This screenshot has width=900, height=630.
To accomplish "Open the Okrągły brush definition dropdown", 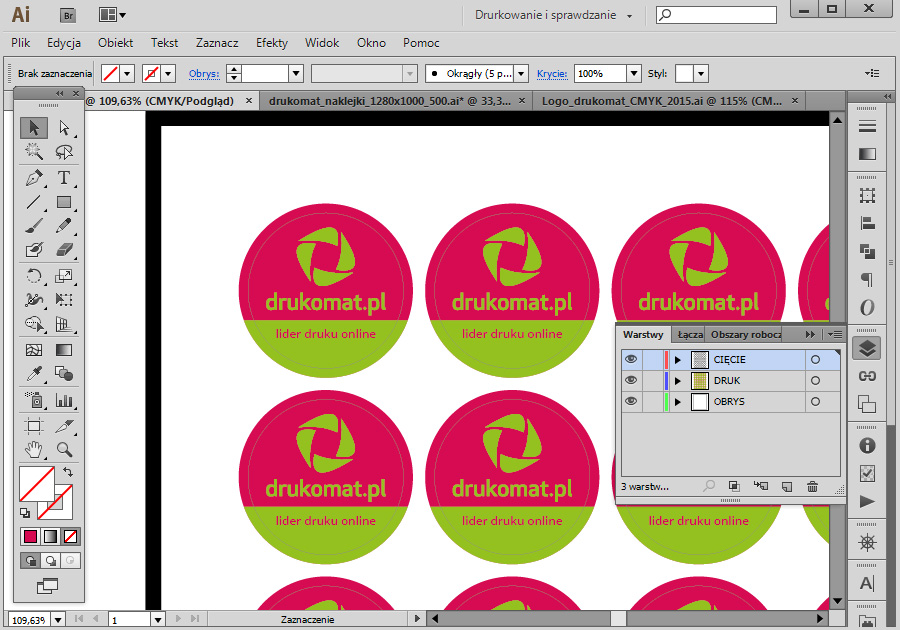I will pyautogui.click(x=521, y=73).
